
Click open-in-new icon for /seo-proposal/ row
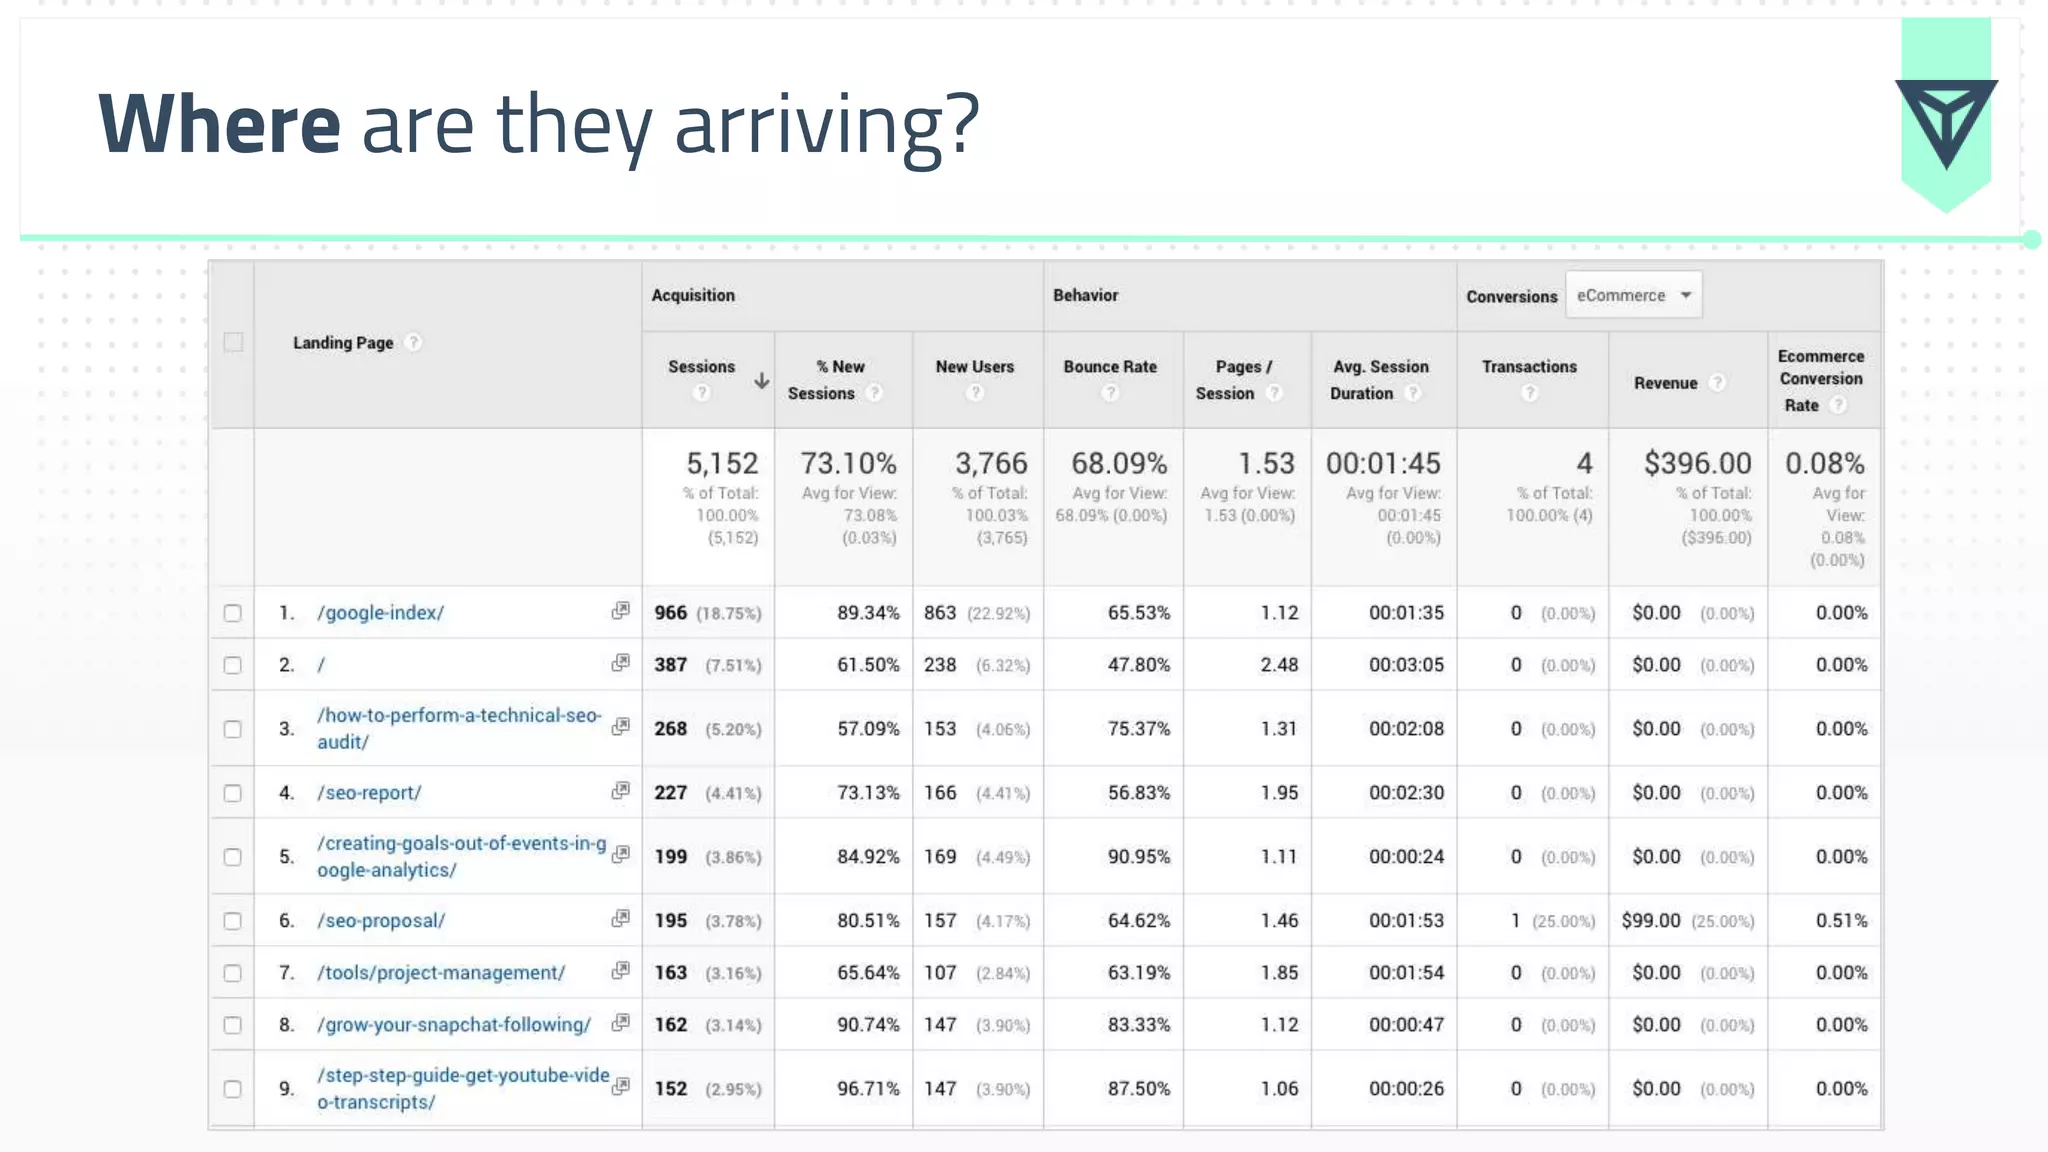pos(621,918)
